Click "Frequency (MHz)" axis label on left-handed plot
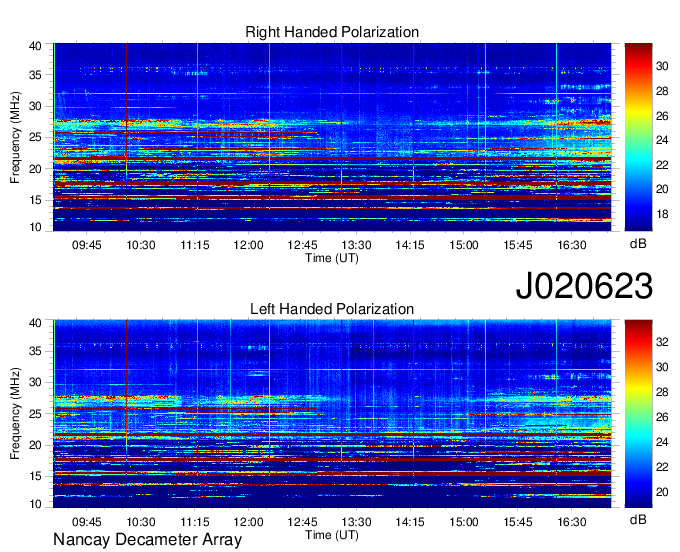Viewport: 680px width, 552px height. 15,414
